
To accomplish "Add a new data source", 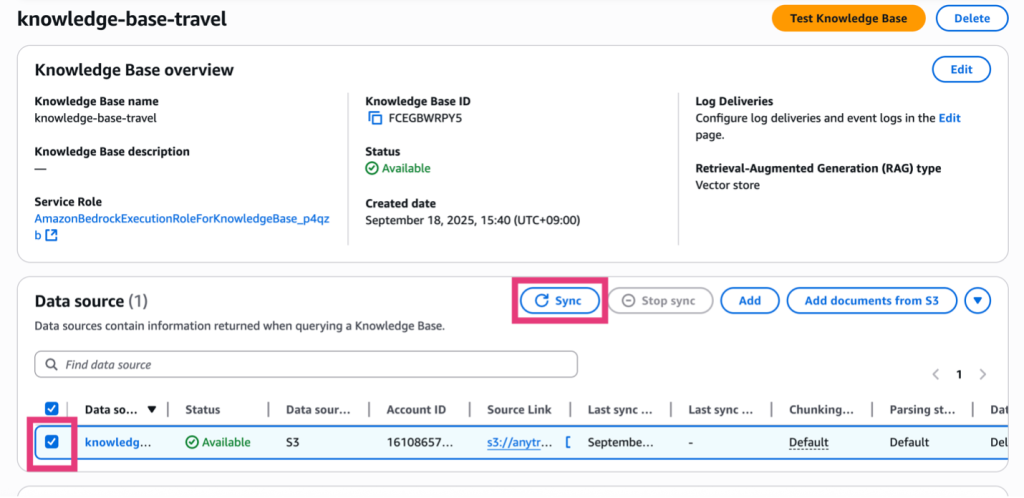I will coord(750,301).
